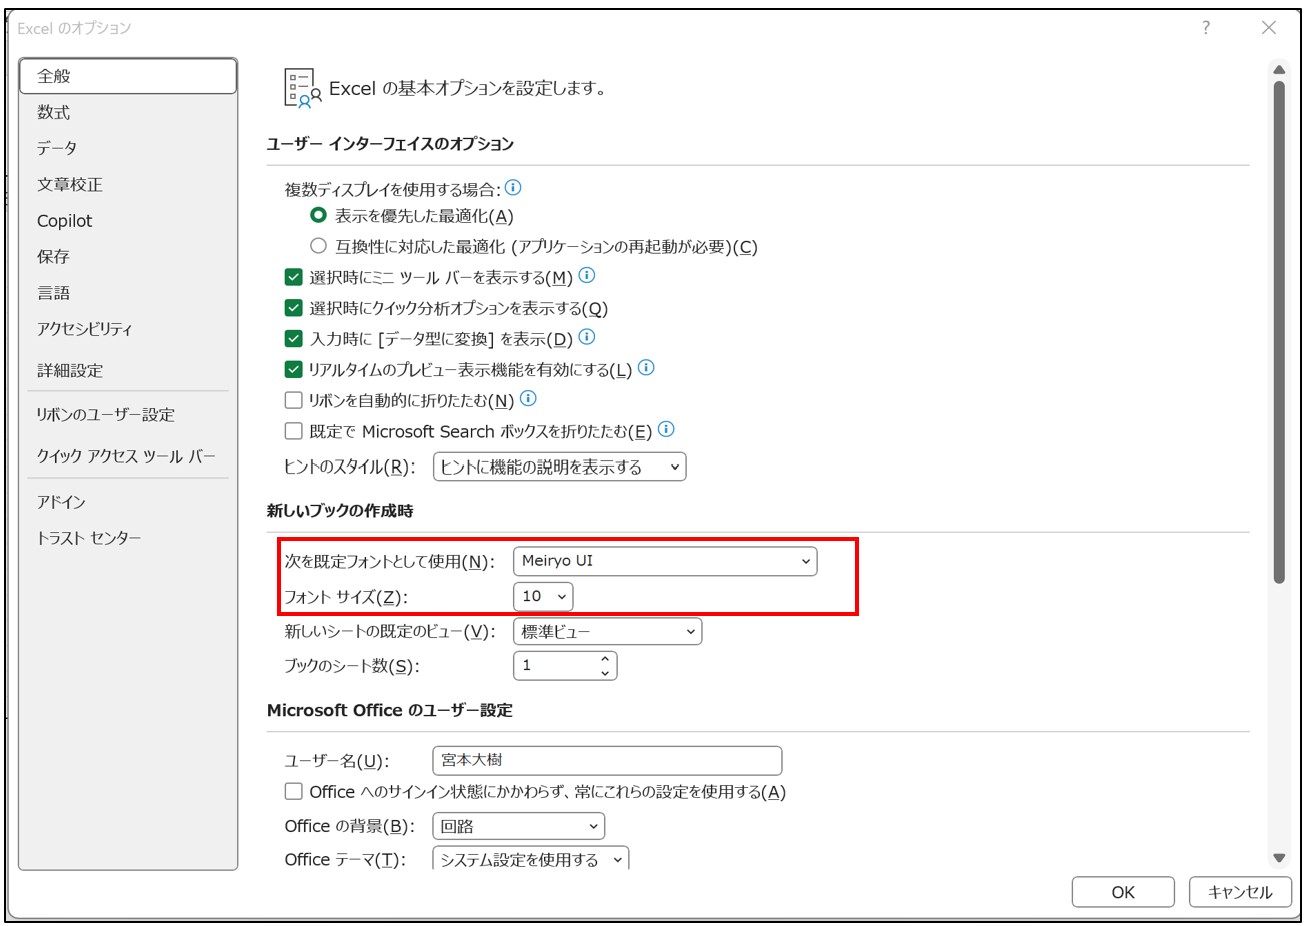Click the help question mark in title bar
This screenshot has width=1308, height=926.
[1206, 28]
